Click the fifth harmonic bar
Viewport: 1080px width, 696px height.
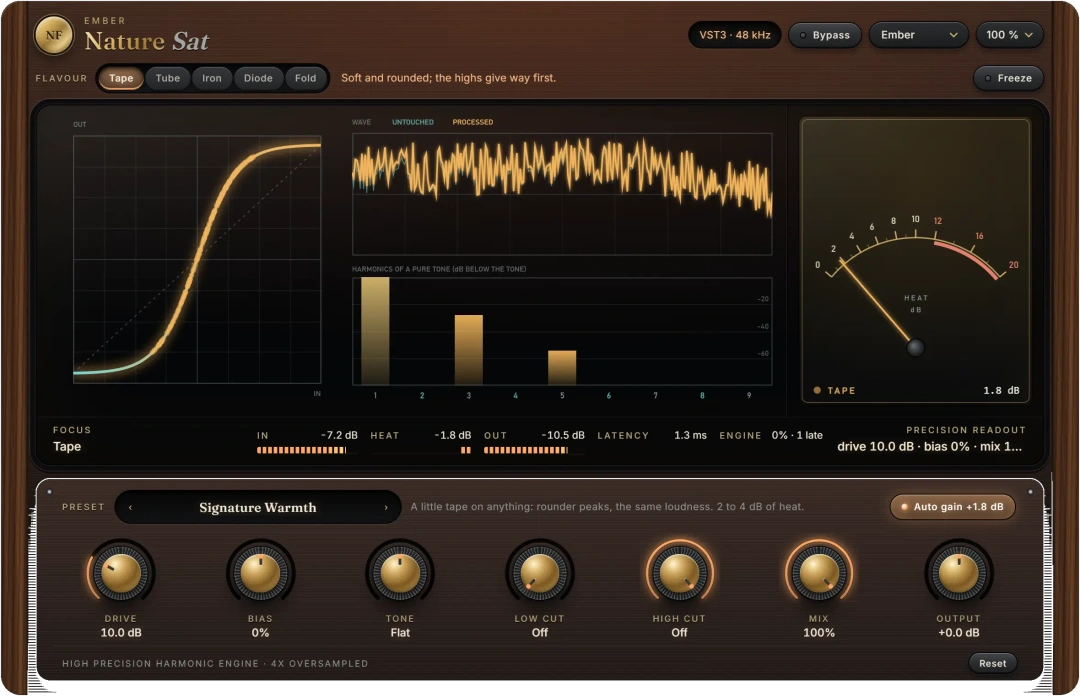[x=562, y=367]
